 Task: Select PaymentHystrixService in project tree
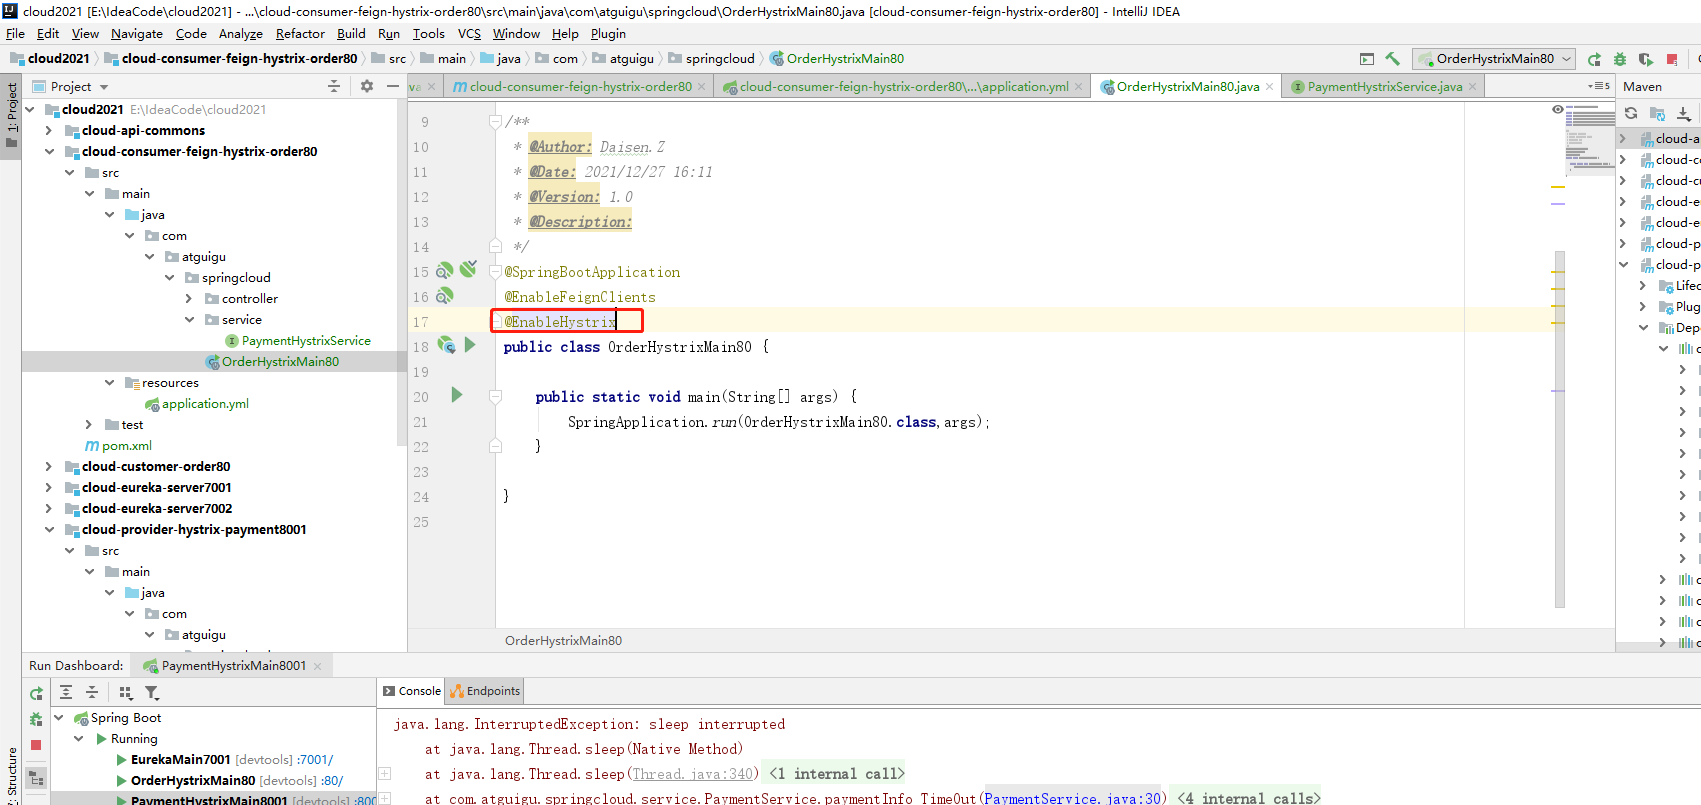point(306,340)
